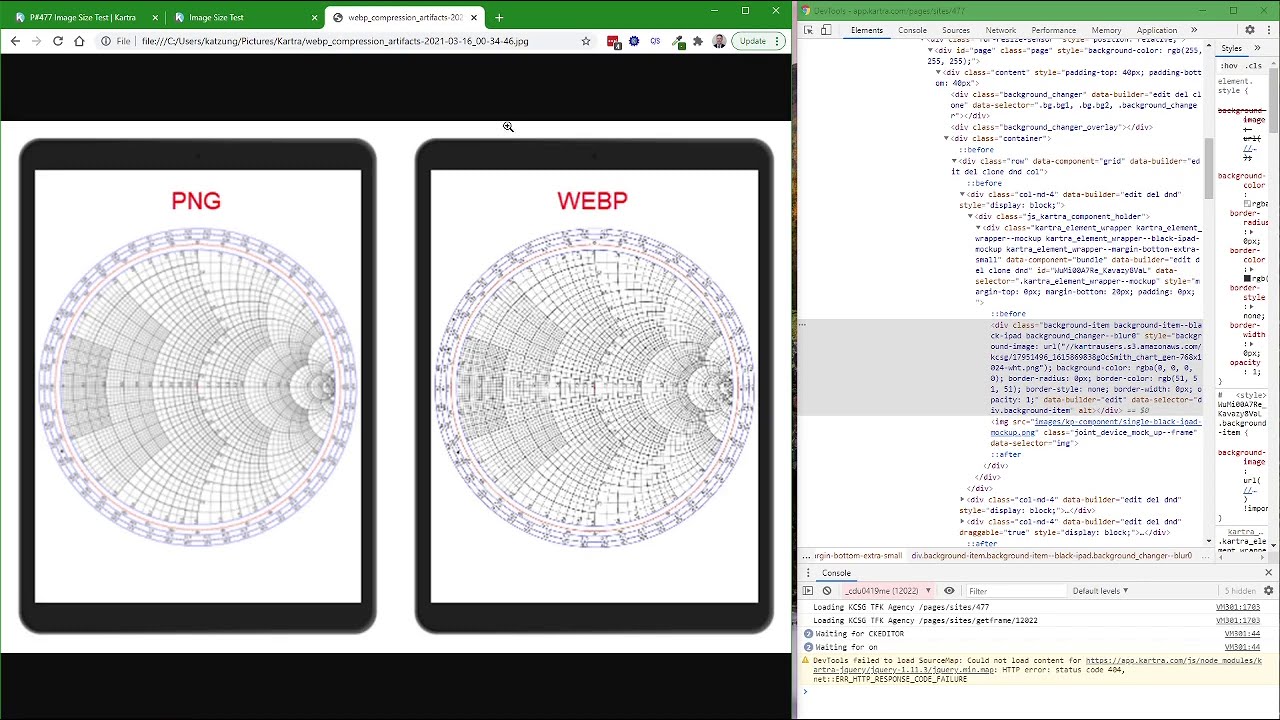Open the DevTools Application panel
1280x720 pixels.
[1156, 30]
